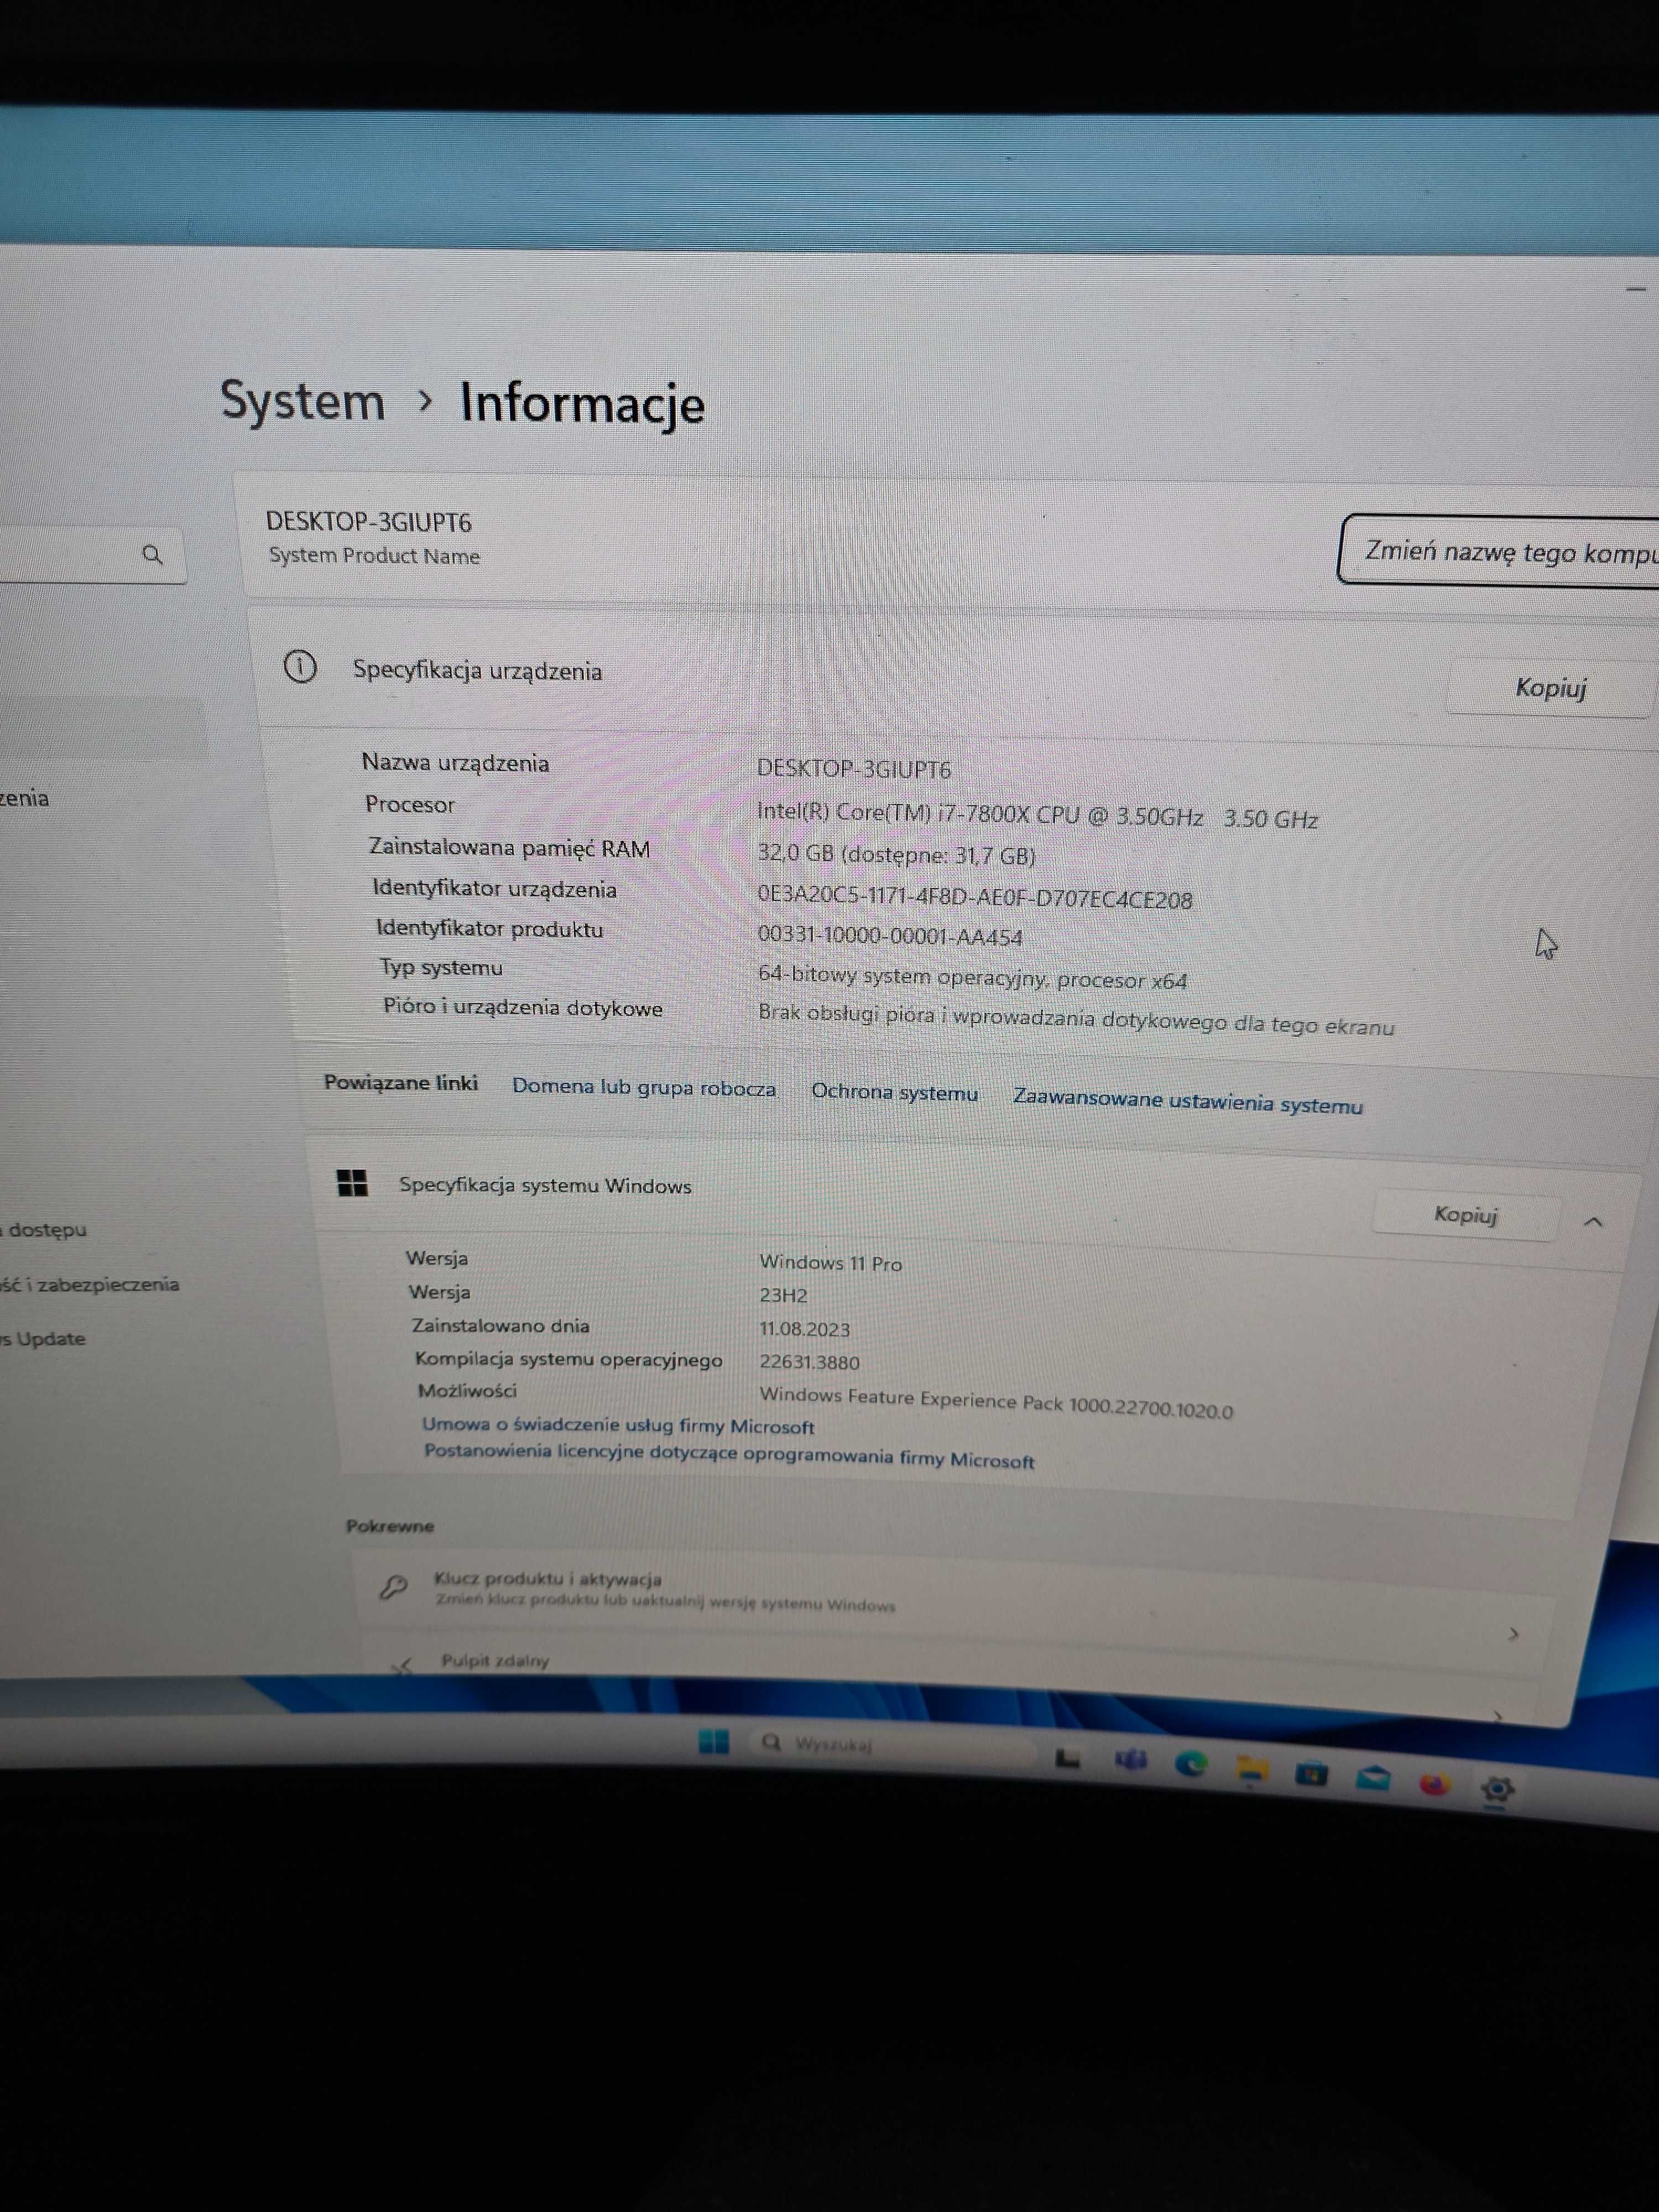1659x2212 pixels.
Task: Open Zaawansowane ustawienia systemu link
Action: pos(1187,1102)
